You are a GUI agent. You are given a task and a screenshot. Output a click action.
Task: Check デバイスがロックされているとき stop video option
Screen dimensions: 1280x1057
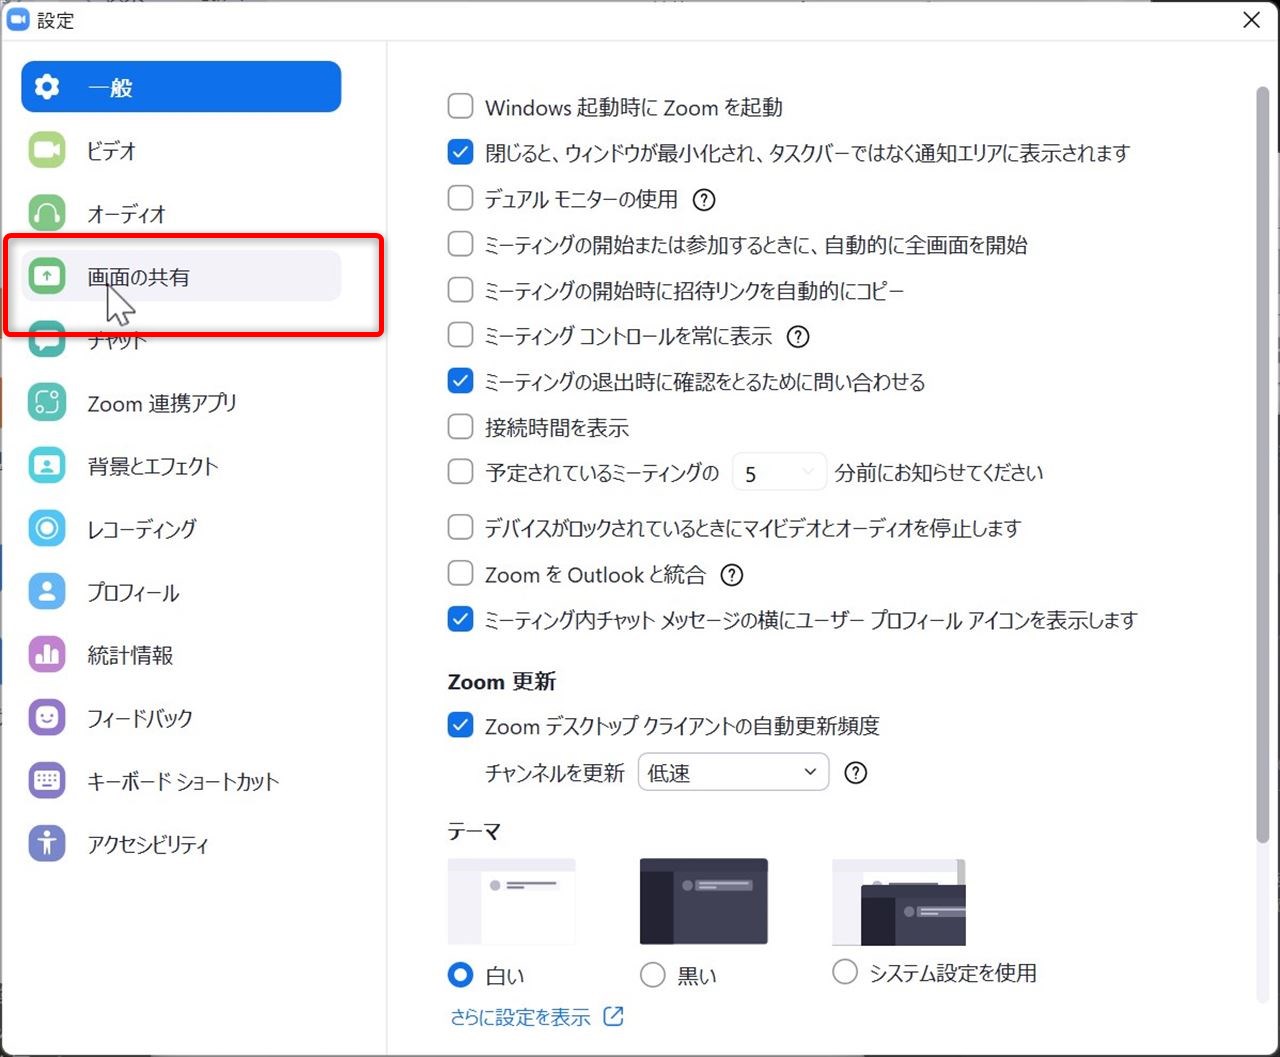click(460, 527)
